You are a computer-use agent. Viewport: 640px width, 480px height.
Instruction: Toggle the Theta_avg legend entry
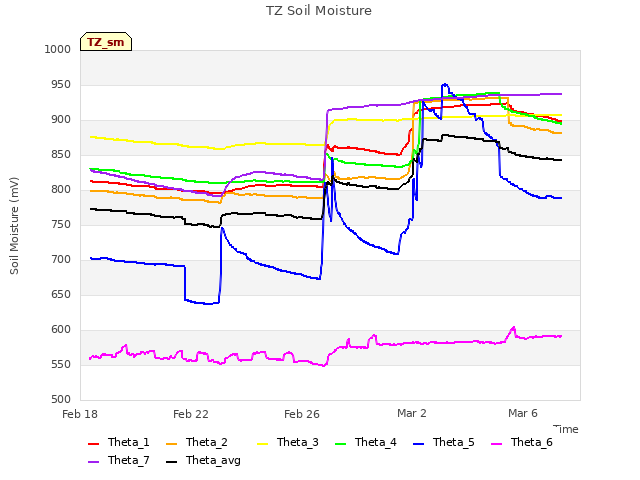point(204,460)
